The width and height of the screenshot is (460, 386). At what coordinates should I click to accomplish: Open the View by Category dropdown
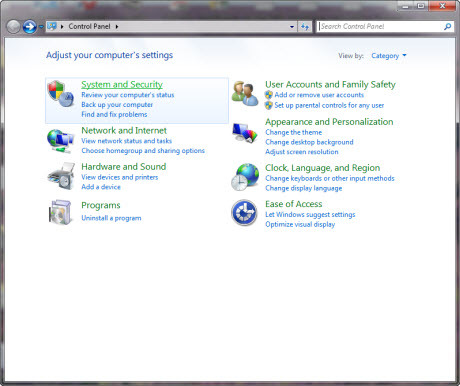(389, 56)
